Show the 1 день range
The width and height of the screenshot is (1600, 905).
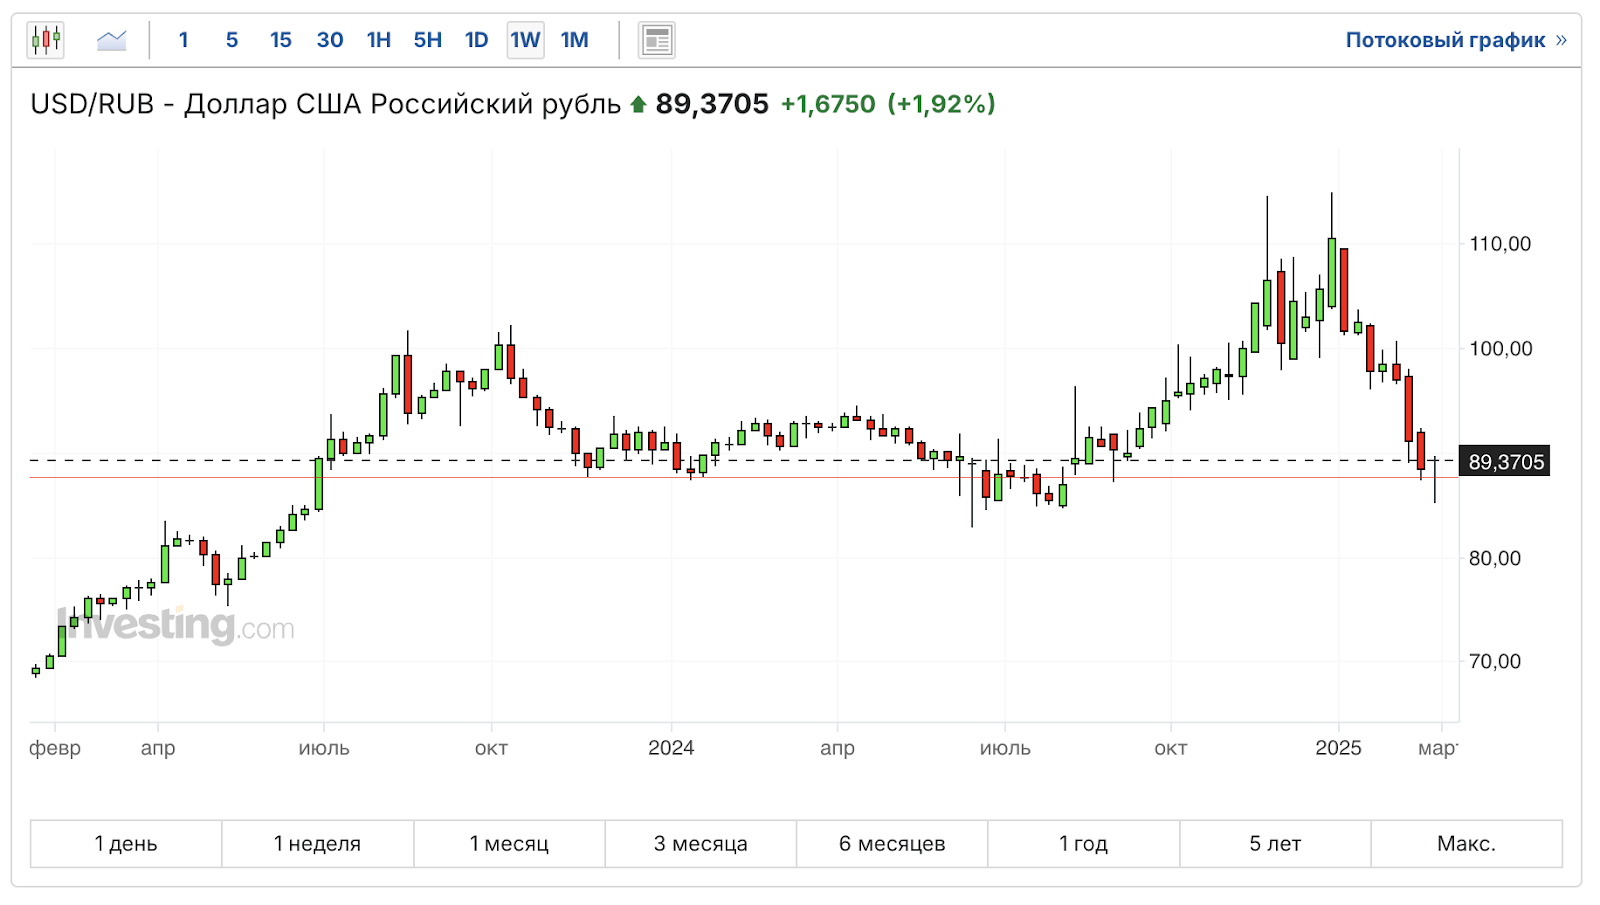(x=126, y=844)
